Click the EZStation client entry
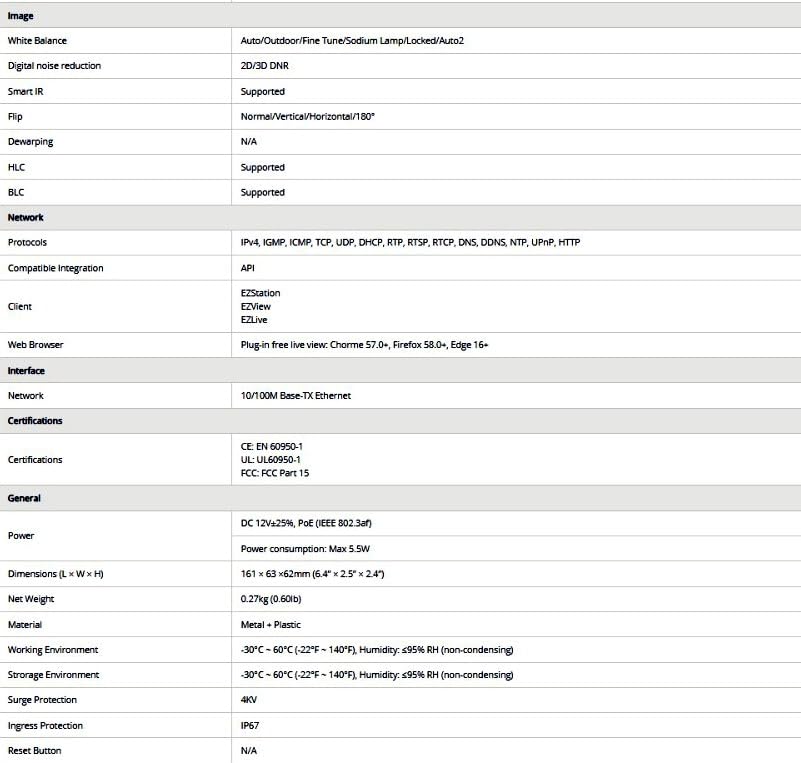This screenshot has height=763, width=801. click(261, 294)
